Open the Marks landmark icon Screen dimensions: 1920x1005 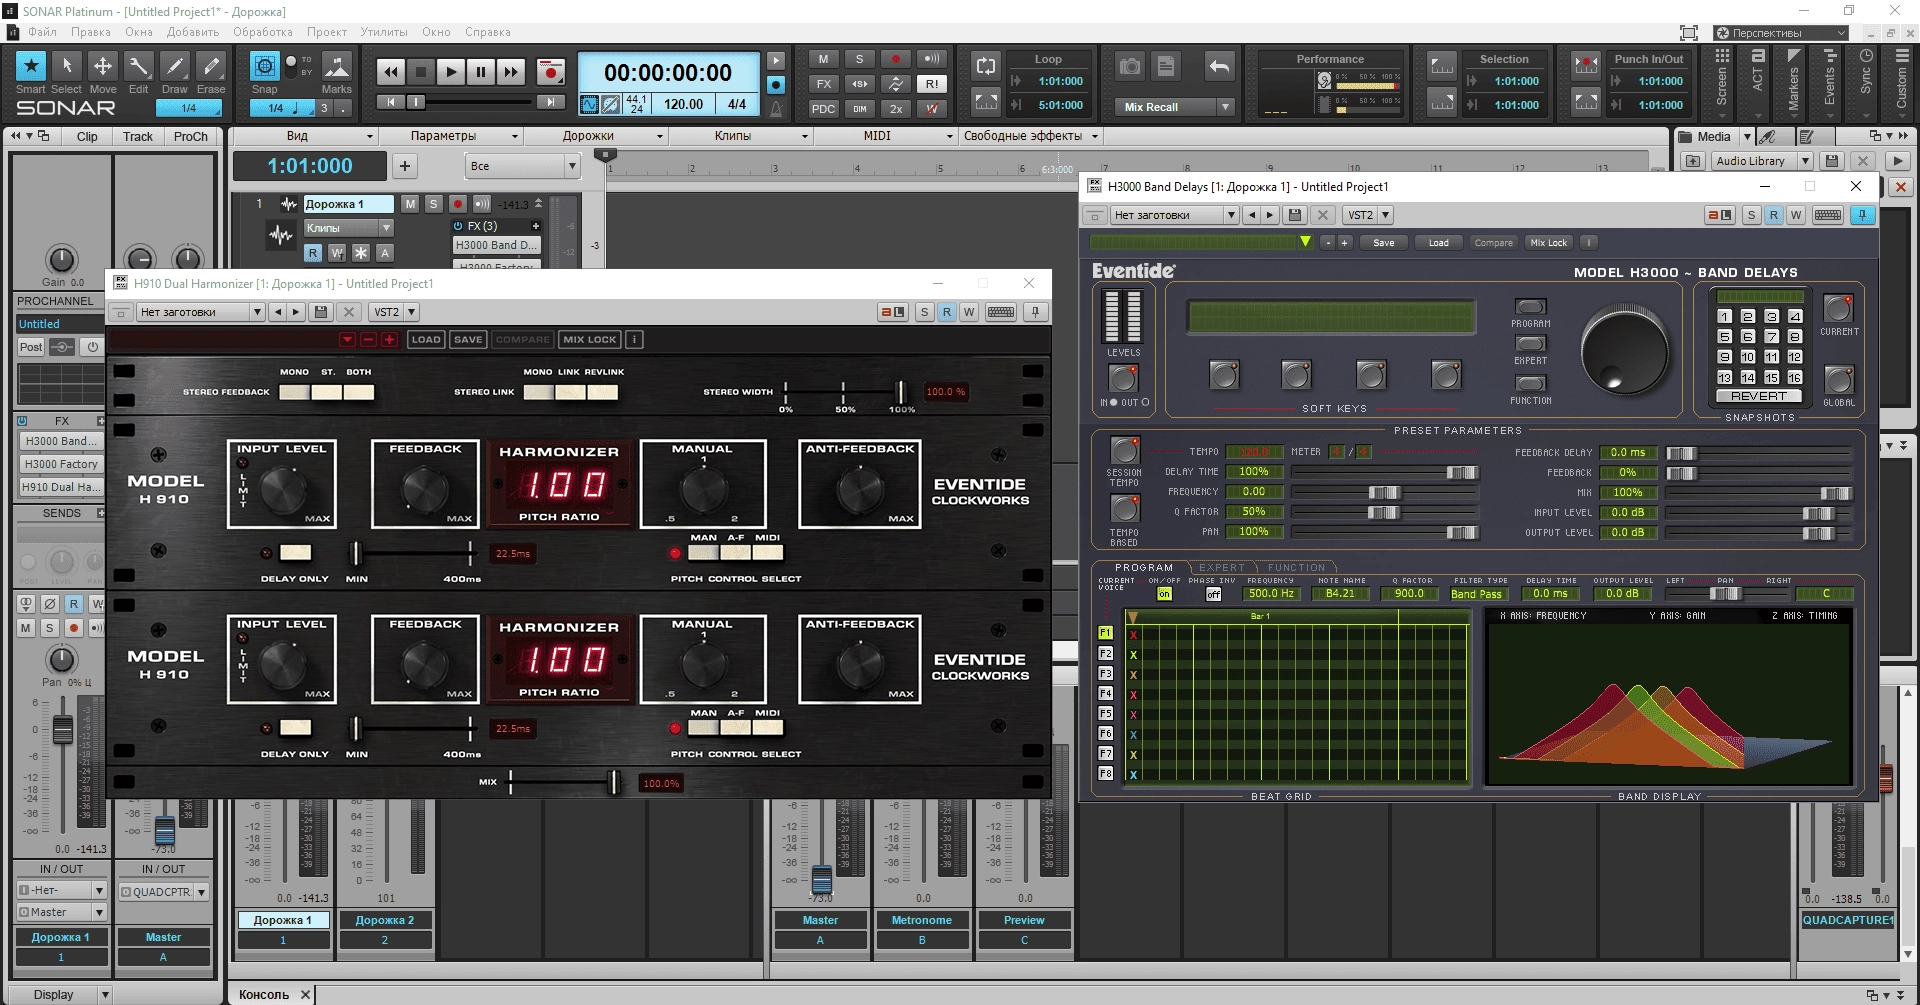click(337, 66)
